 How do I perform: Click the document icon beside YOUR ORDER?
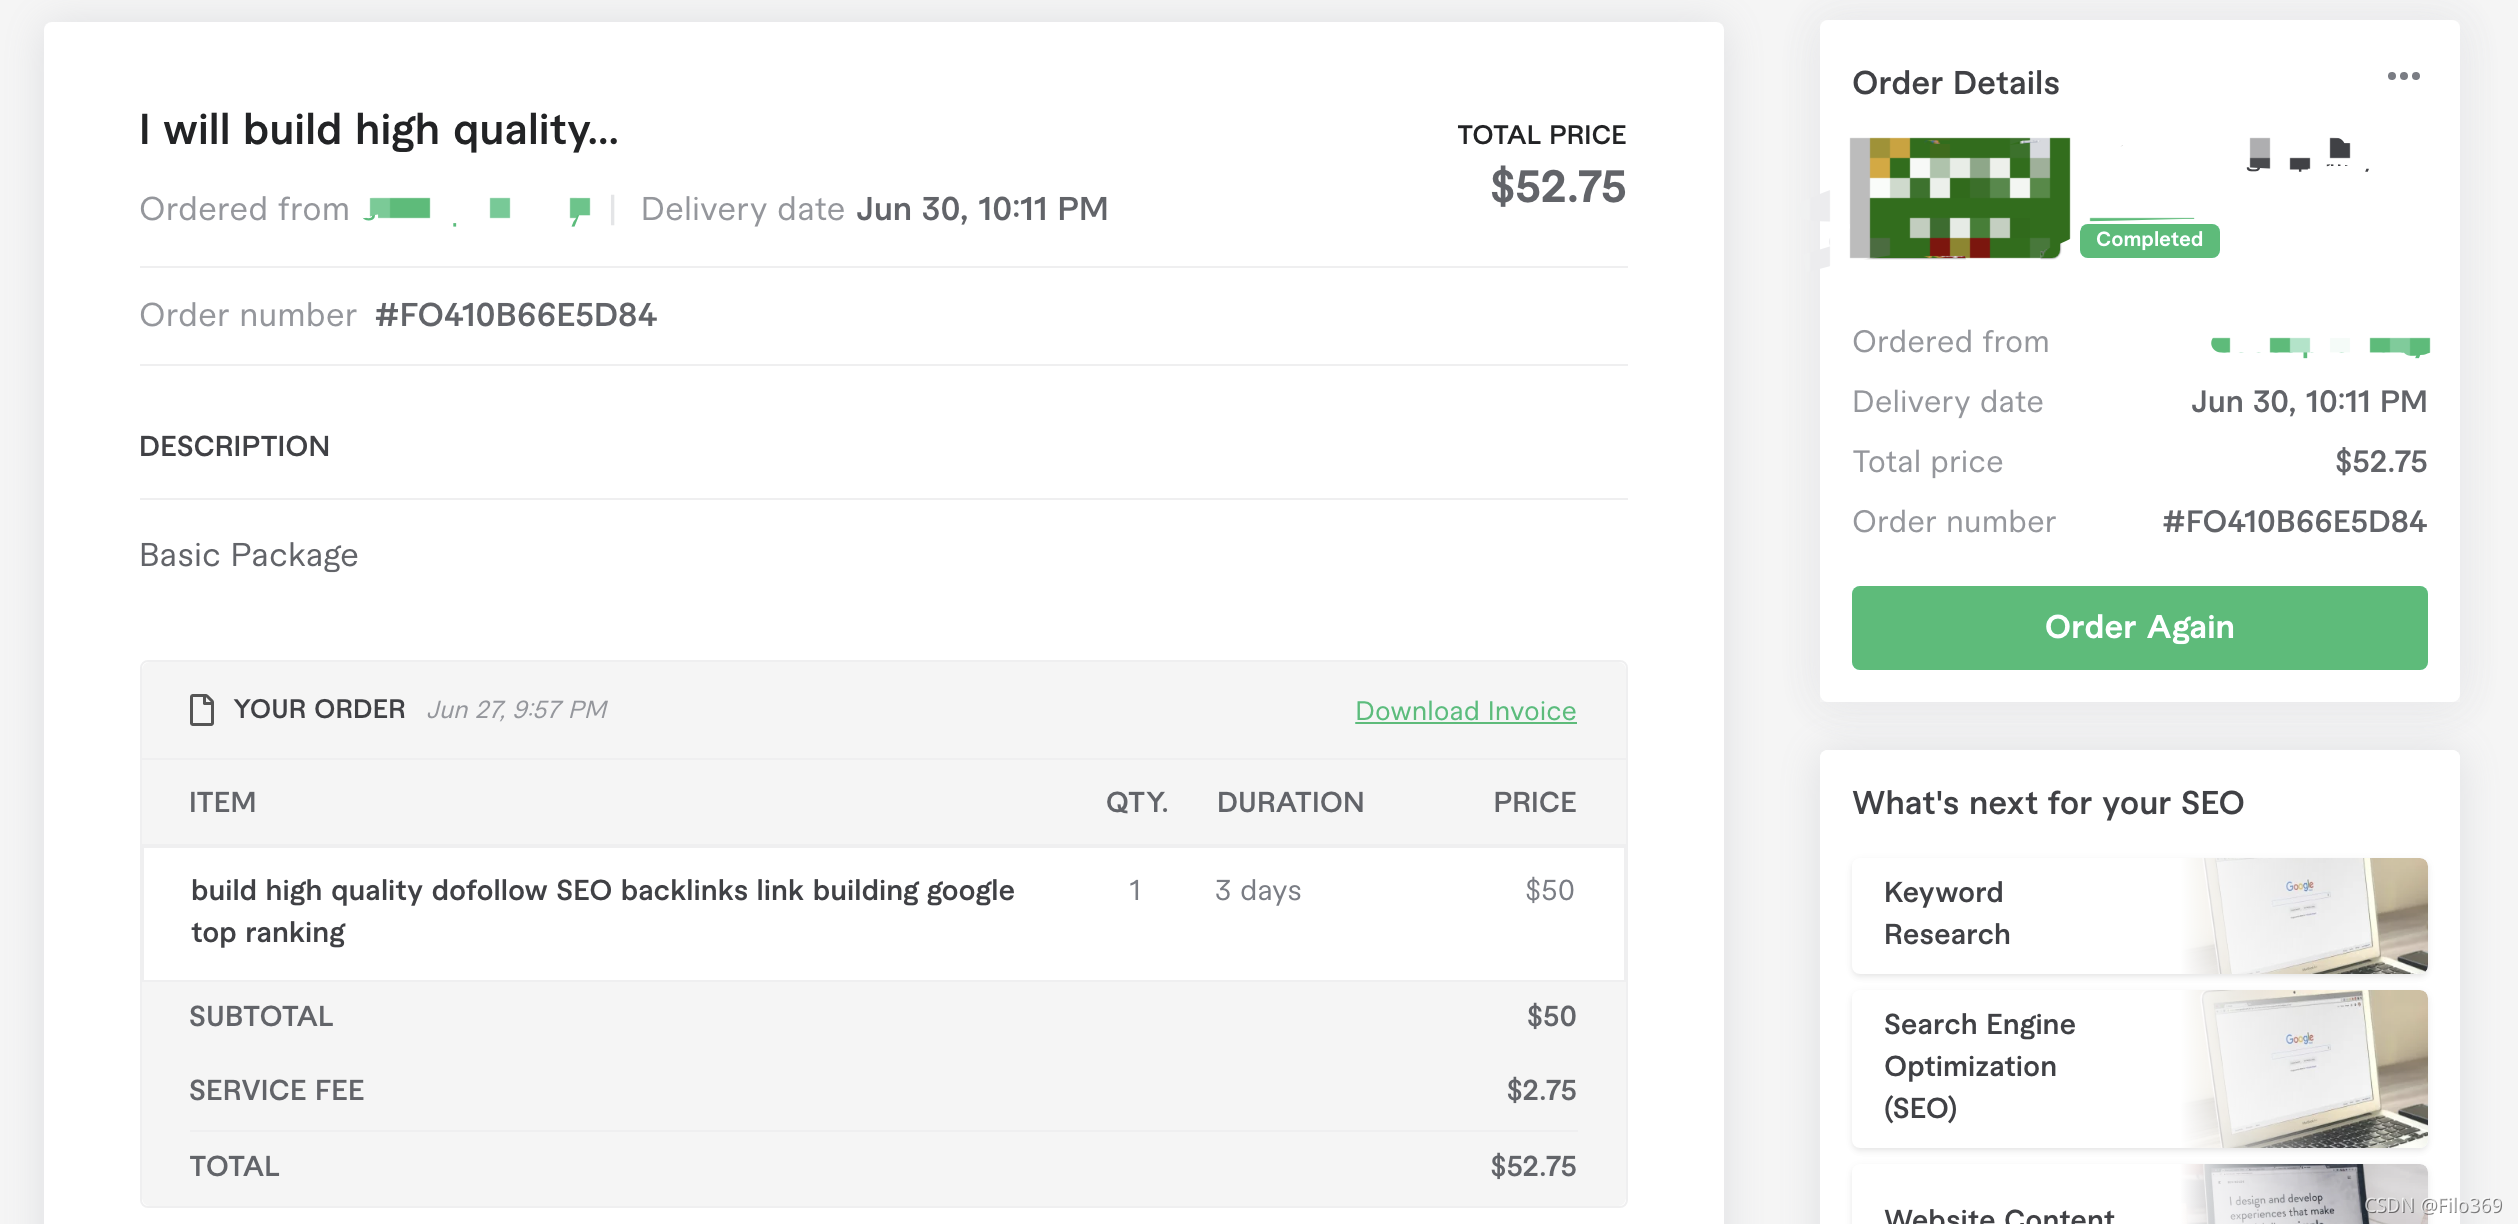pos(202,710)
